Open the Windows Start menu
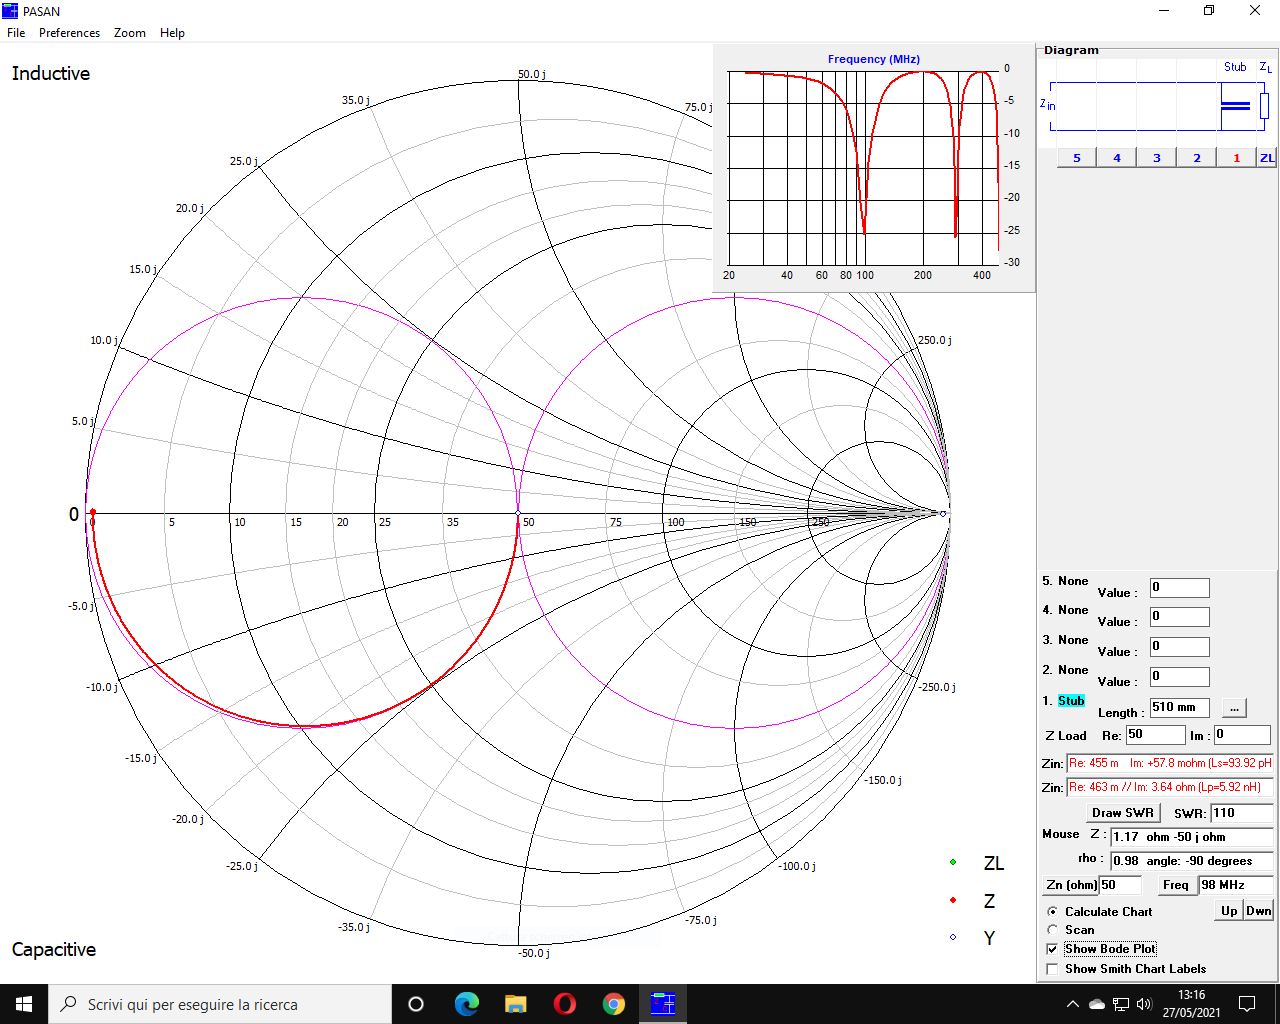1280x1024 pixels. pyautogui.click(x=24, y=1004)
